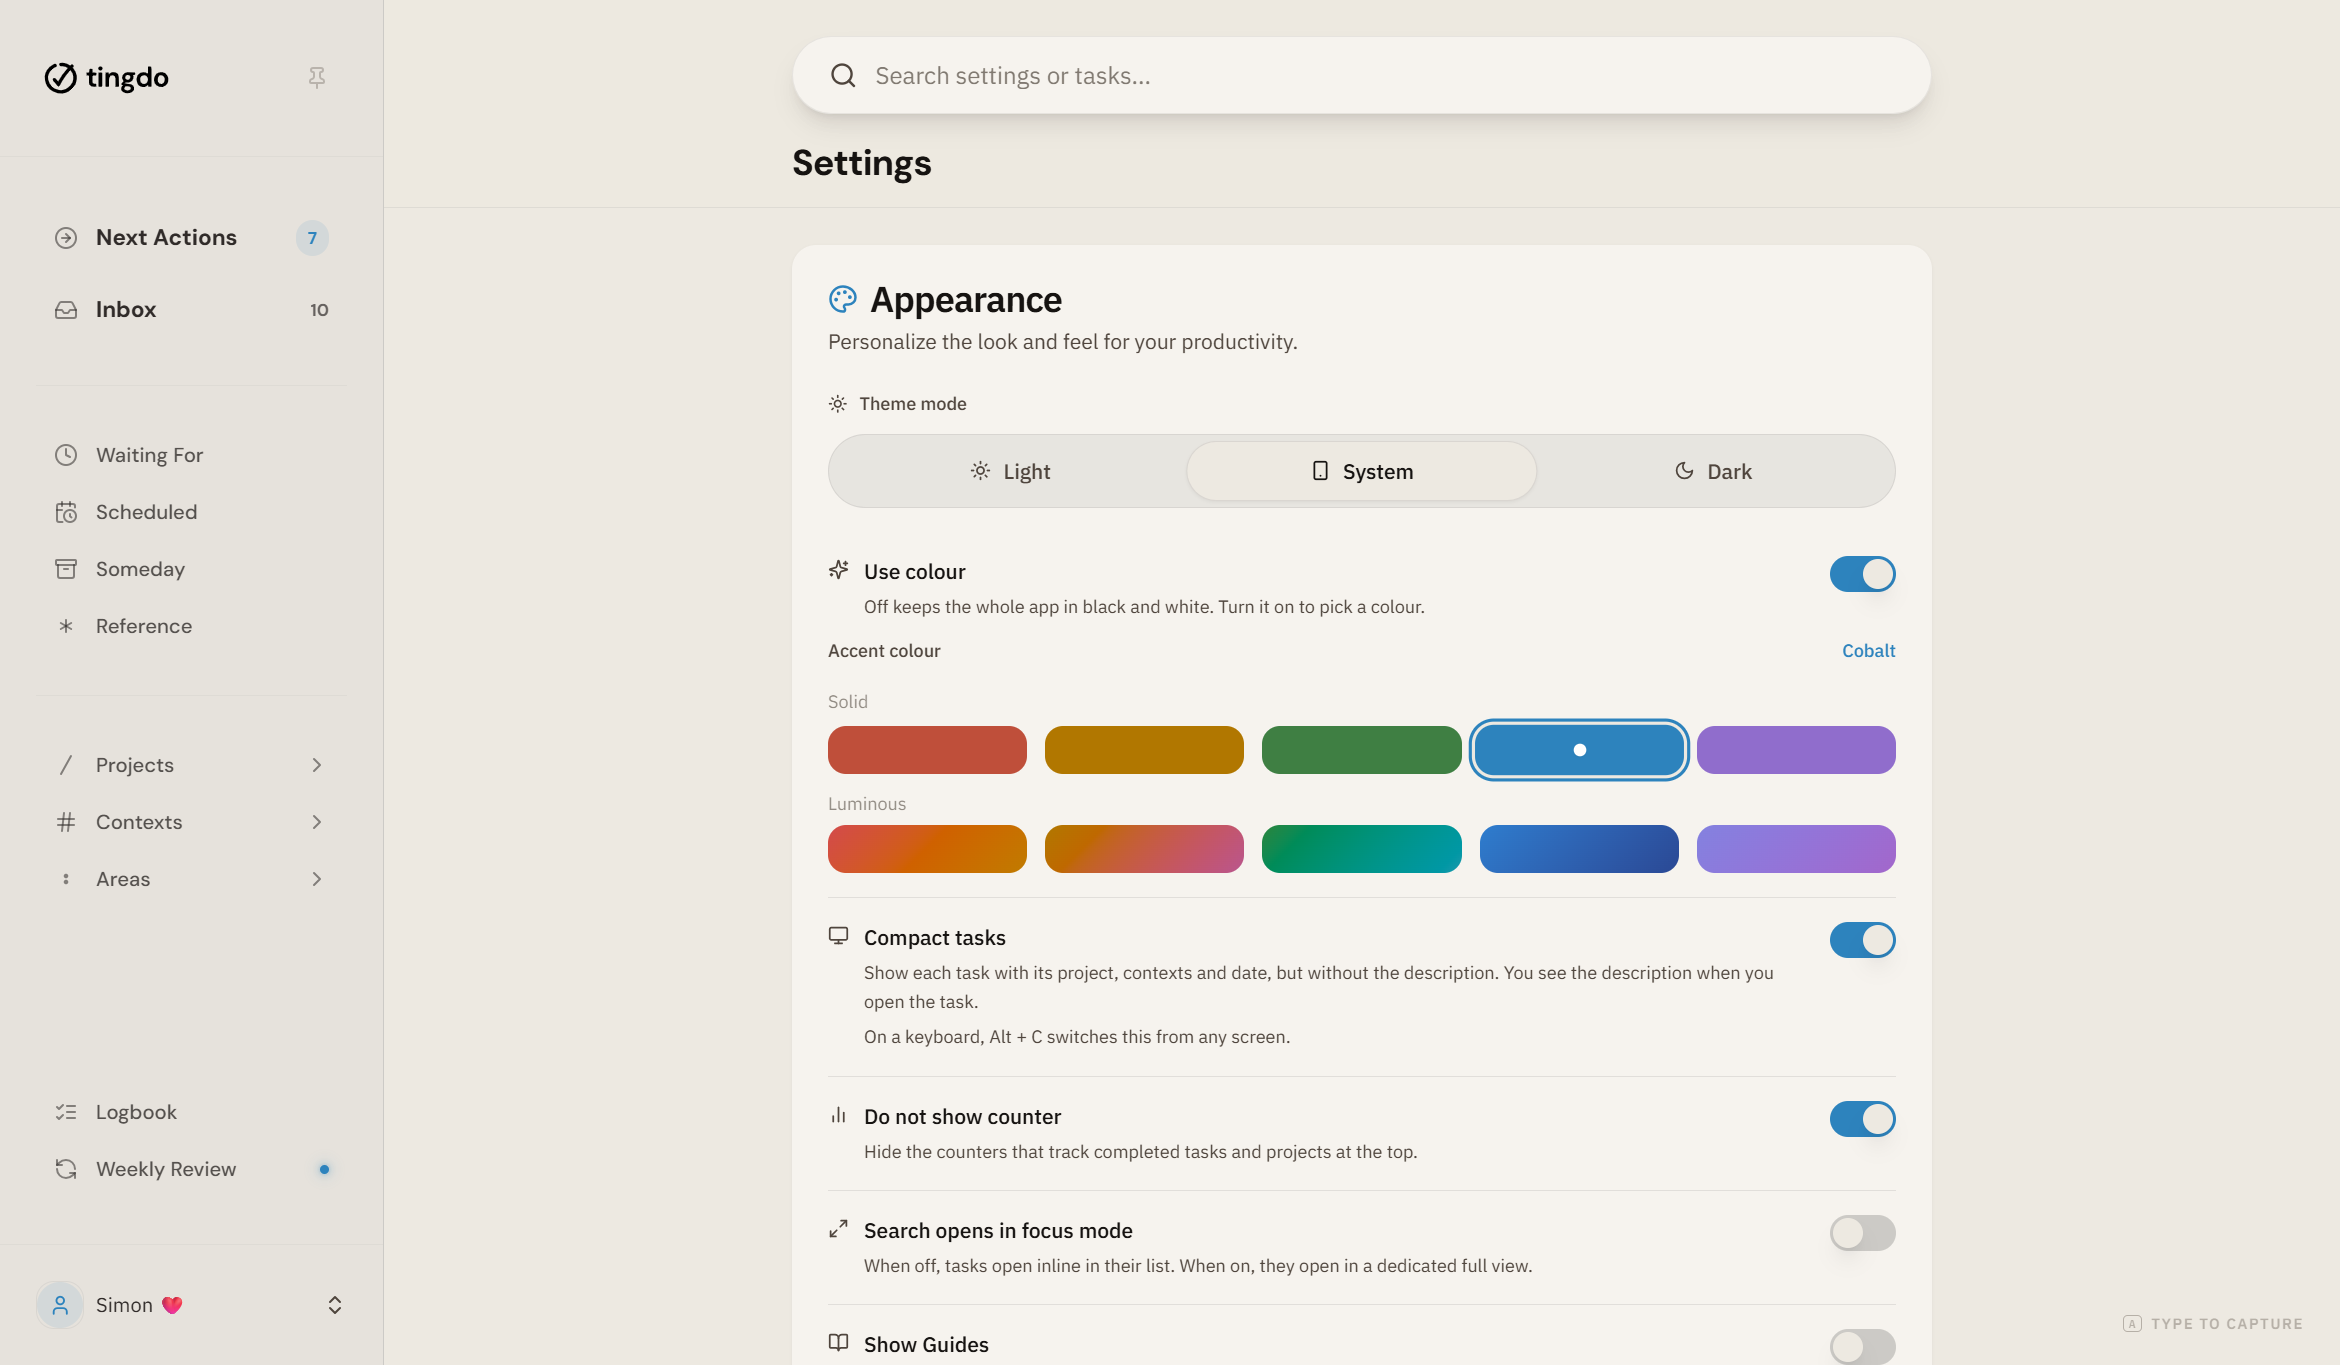Click the Inbox tray icon
2340x1365 pixels.
click(x=66, y=310)
